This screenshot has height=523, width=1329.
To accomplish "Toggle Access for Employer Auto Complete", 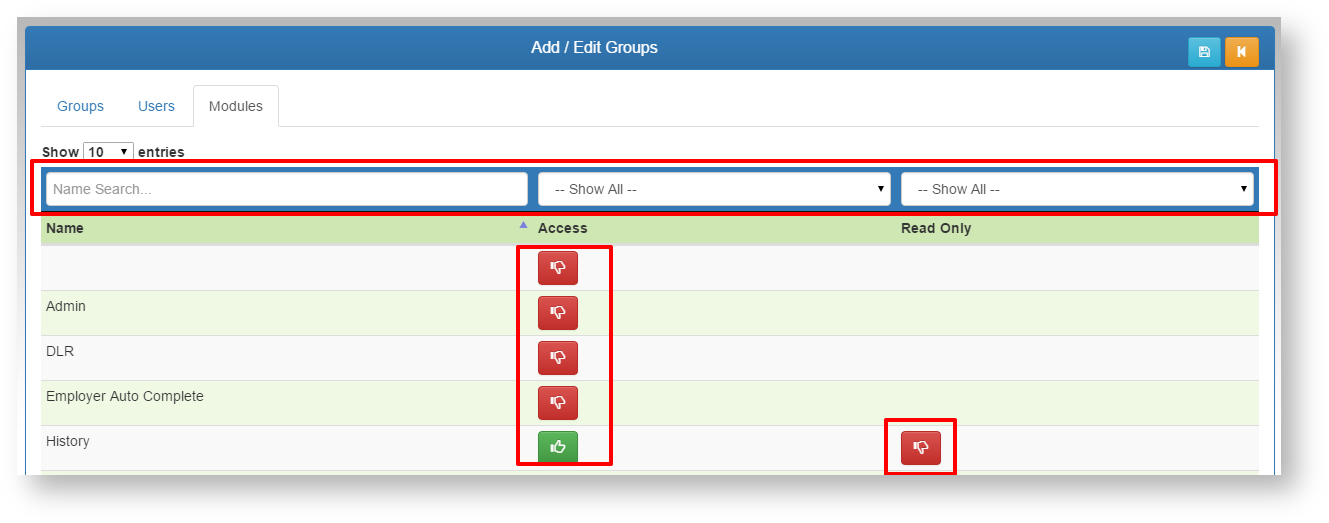I will point(558,403).
